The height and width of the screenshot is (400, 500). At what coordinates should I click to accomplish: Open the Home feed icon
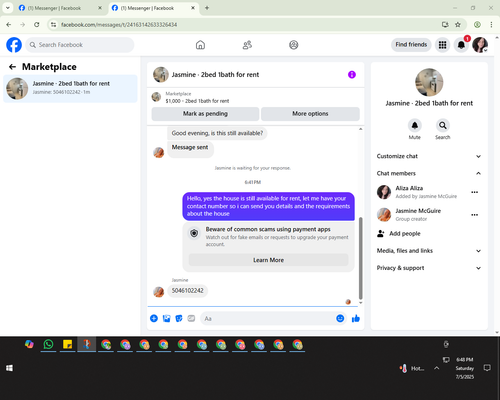click(x=200, y=45)
